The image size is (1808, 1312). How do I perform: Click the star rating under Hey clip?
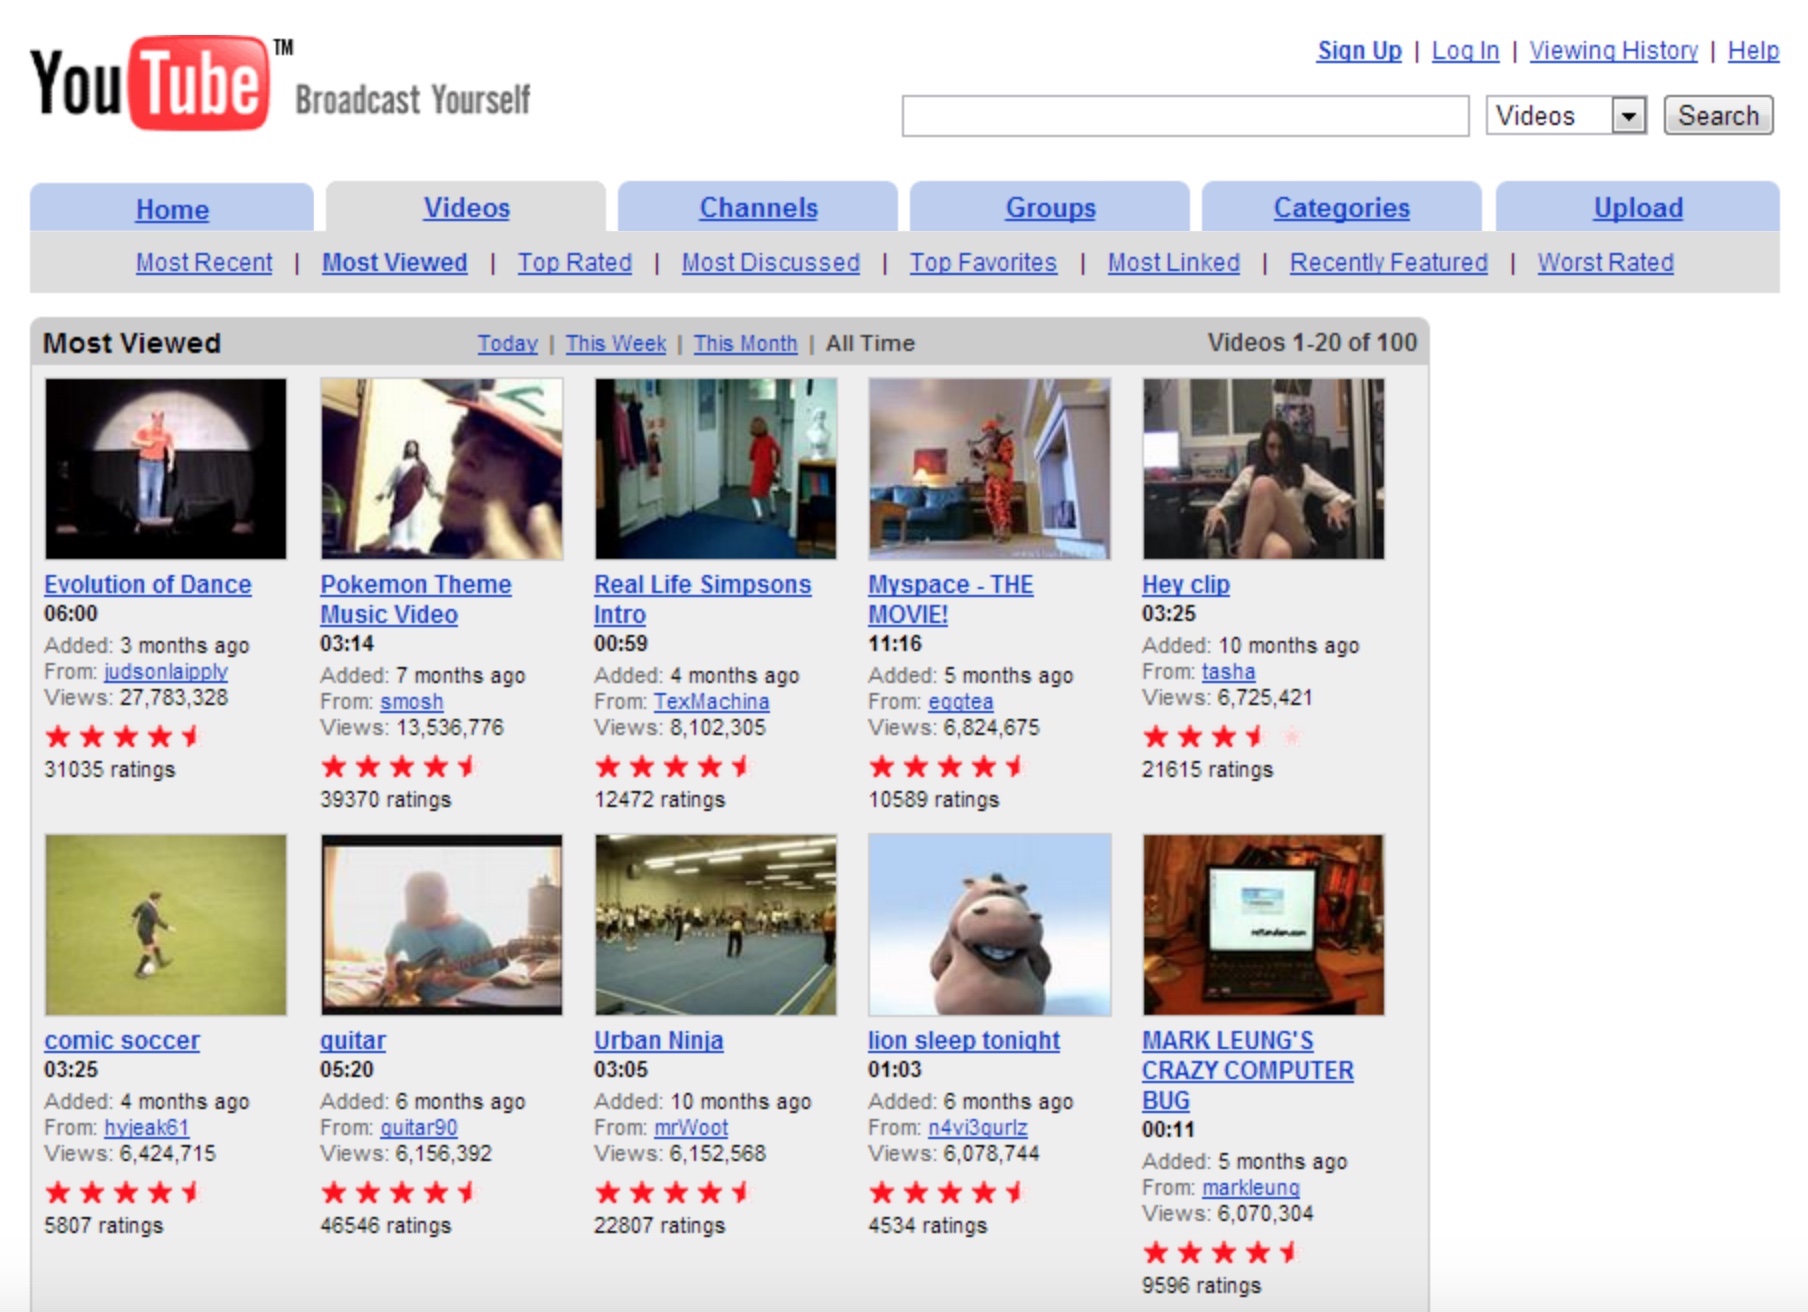click(x=1222, y=737)
